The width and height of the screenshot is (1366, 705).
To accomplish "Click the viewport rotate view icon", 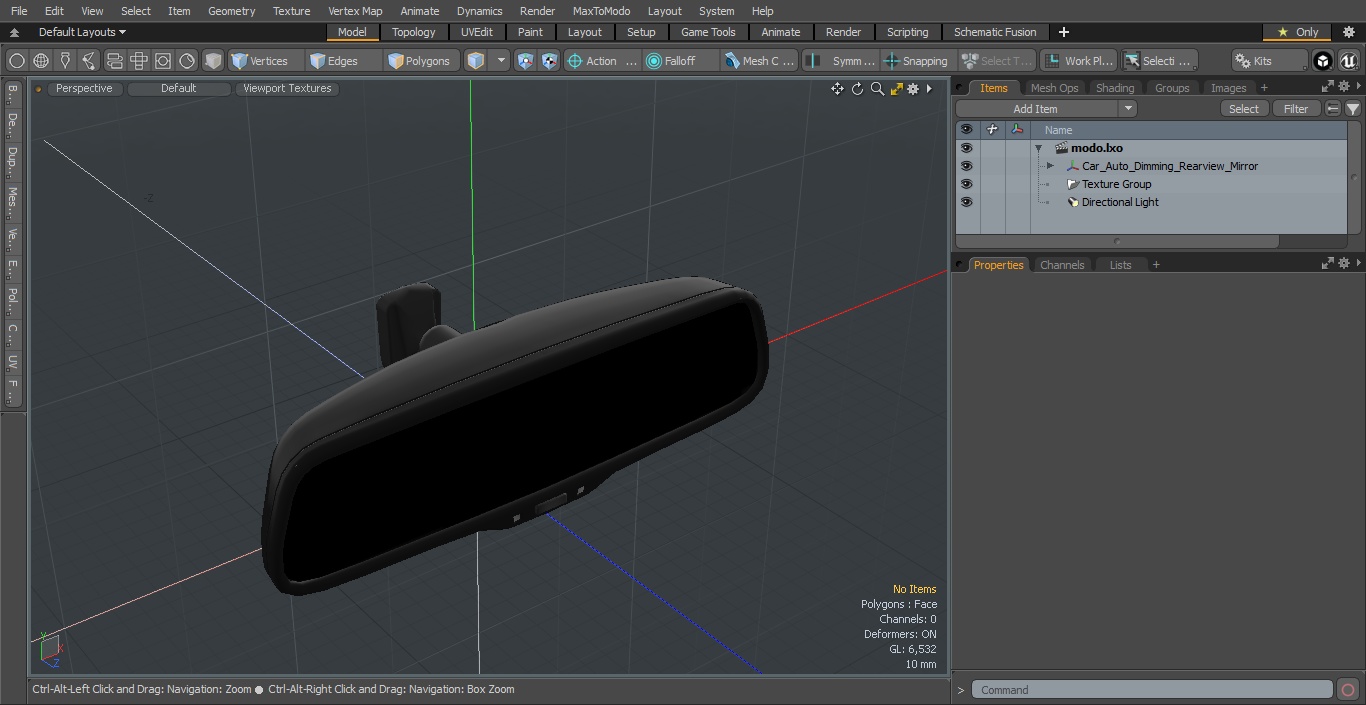I will 857,89.
